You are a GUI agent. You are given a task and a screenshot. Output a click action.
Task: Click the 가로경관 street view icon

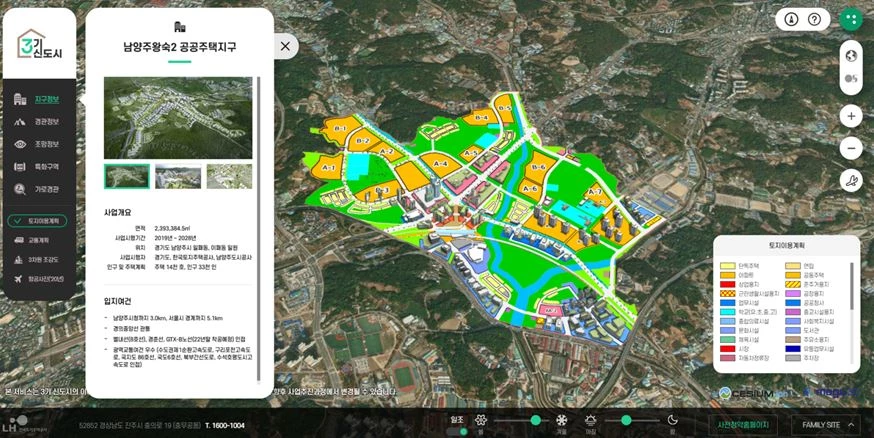click(22, 189)
